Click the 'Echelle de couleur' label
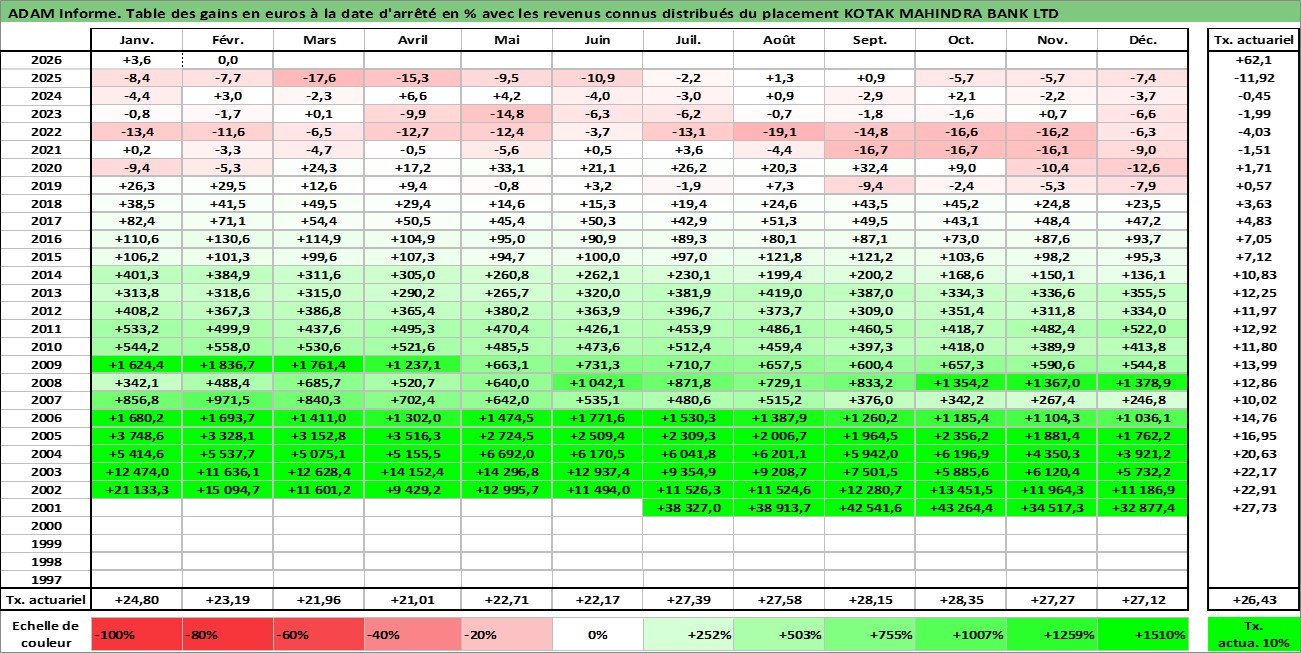This screenshot has width=1301, height=653. pyautogui.click(x=45, y=634)
